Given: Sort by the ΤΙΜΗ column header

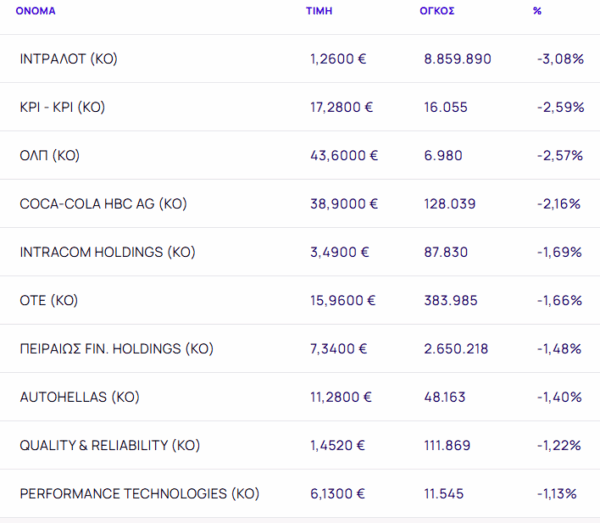Looking at the screenshot, I should (319, 12).
